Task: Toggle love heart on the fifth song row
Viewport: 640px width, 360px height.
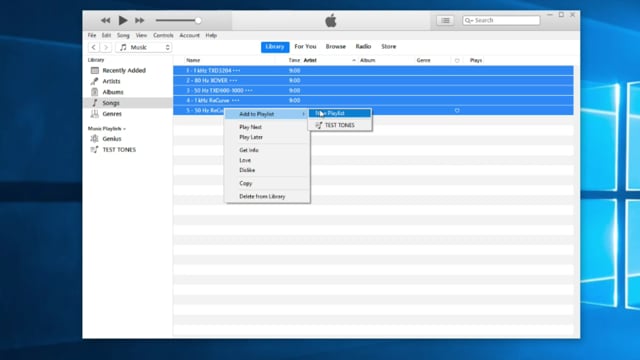Action: (x=457, y=110)
